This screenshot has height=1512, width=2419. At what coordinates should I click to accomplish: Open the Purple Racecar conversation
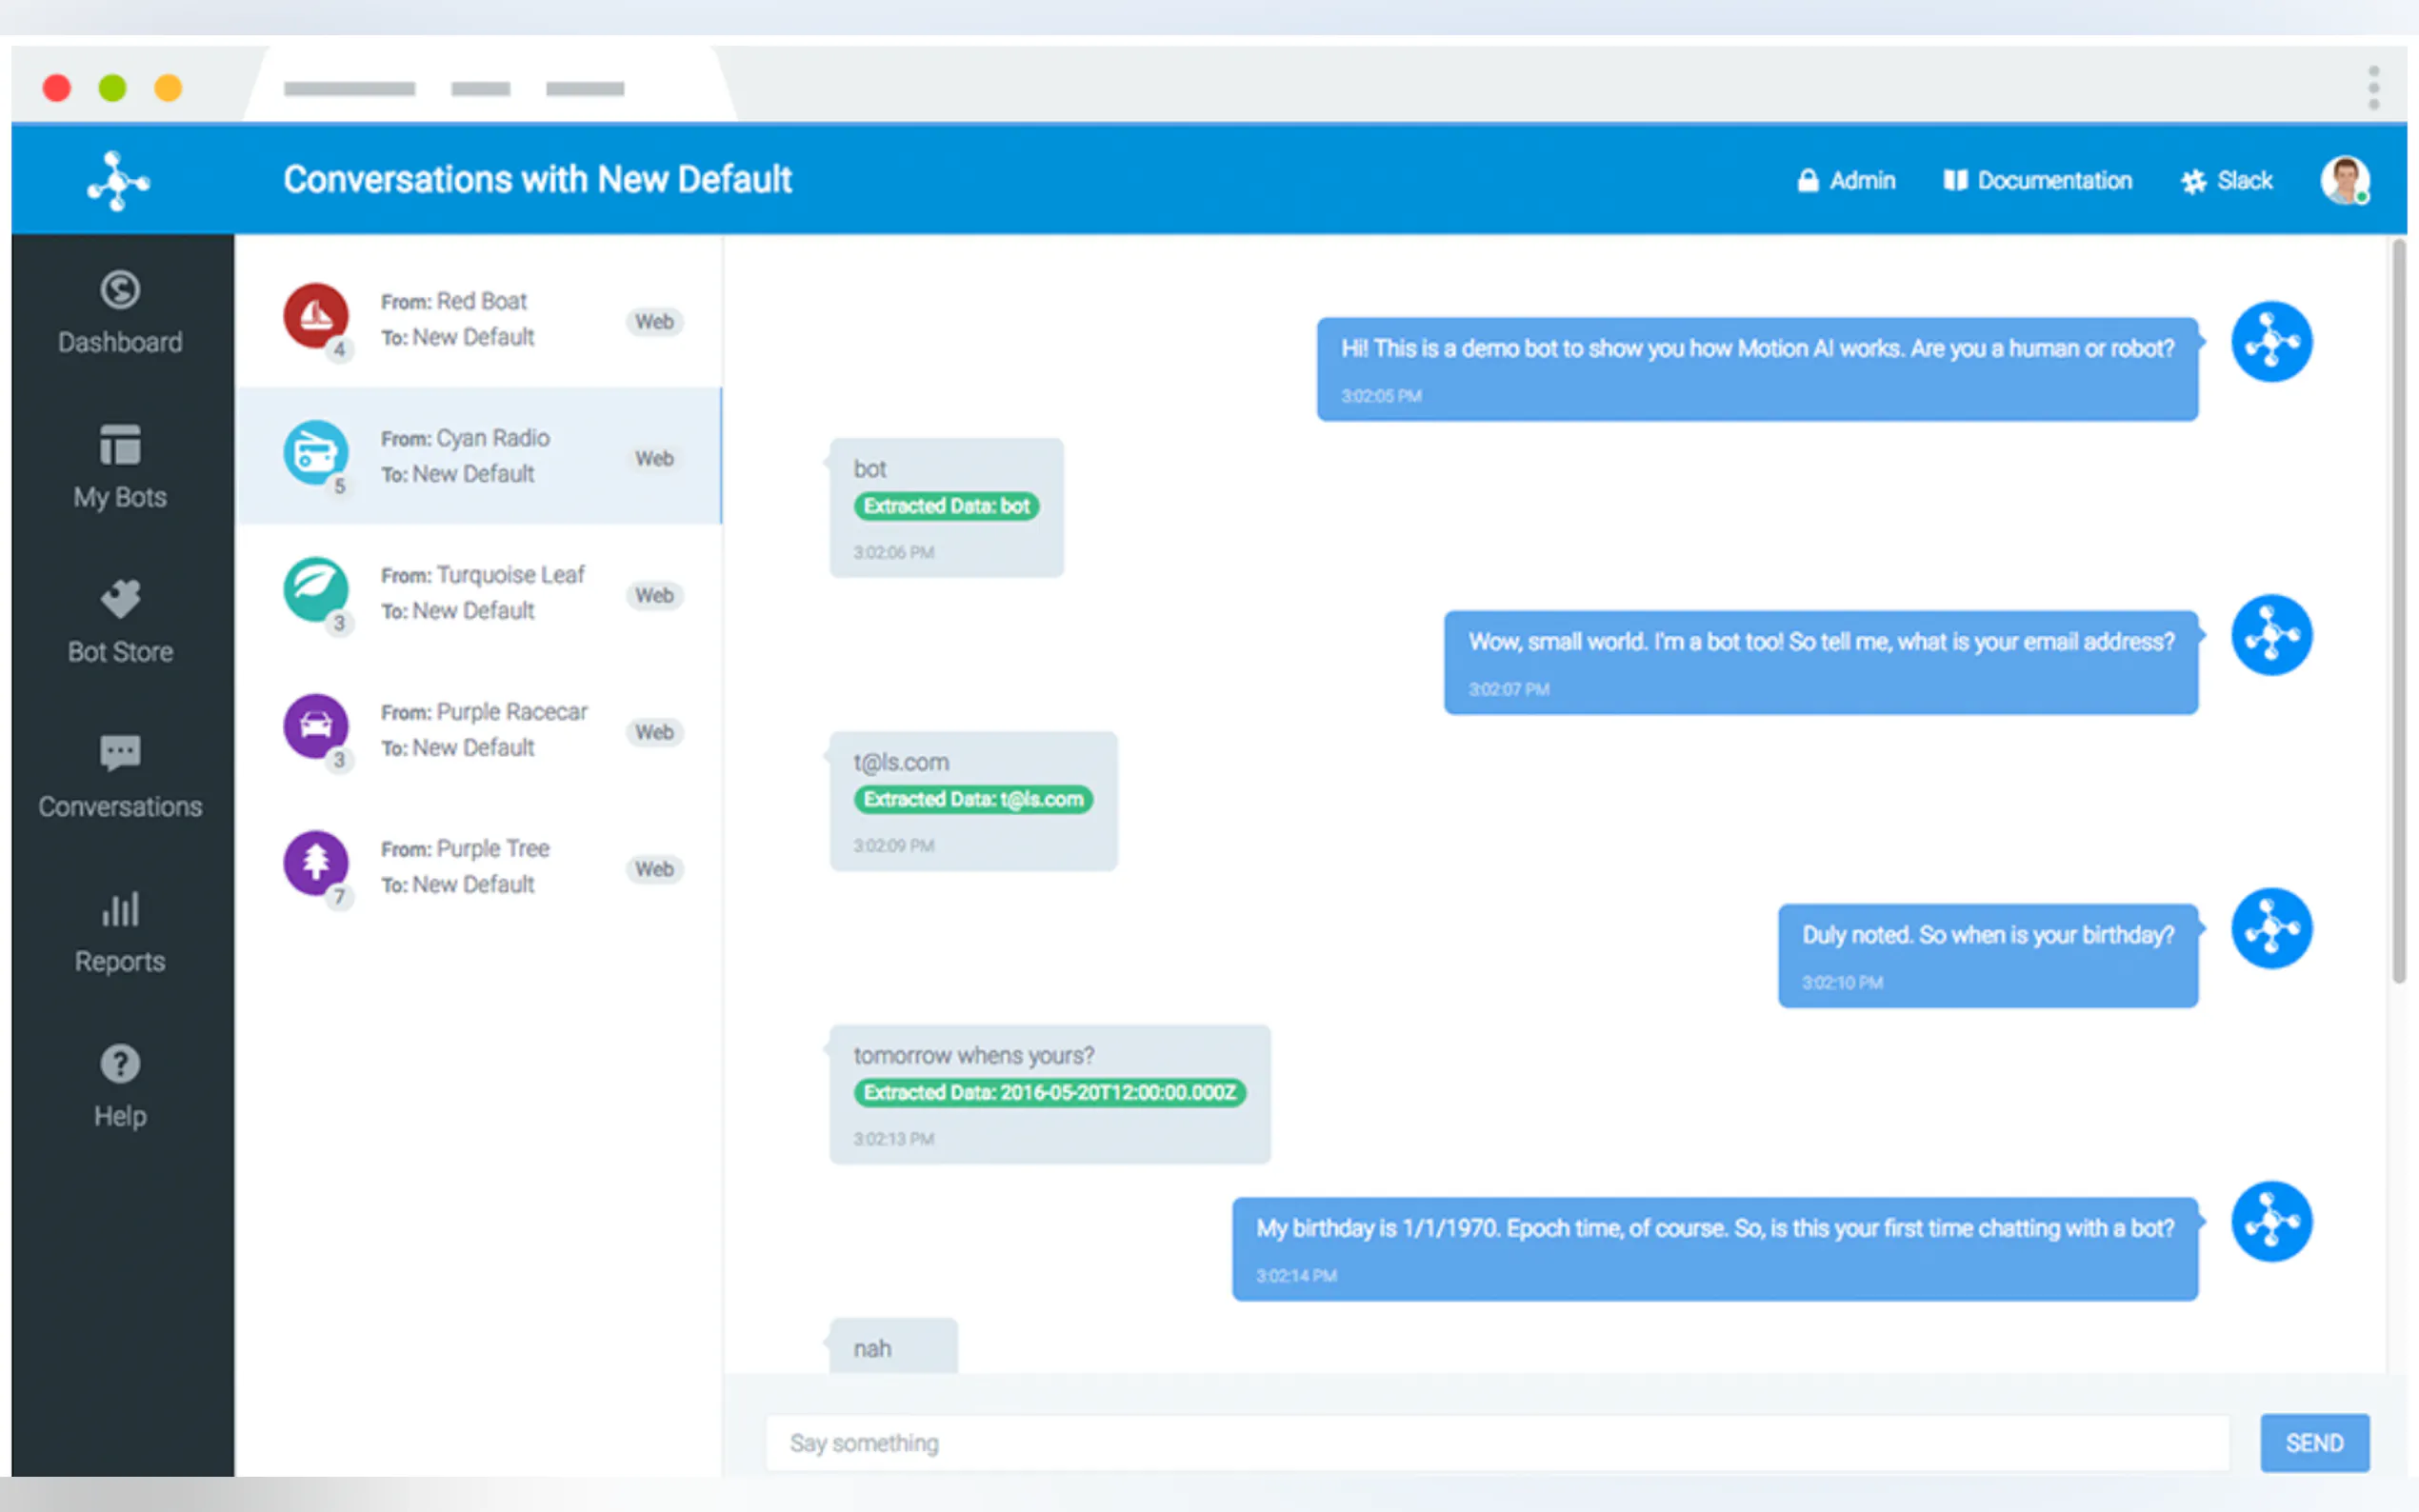click(x=480, y=730)
